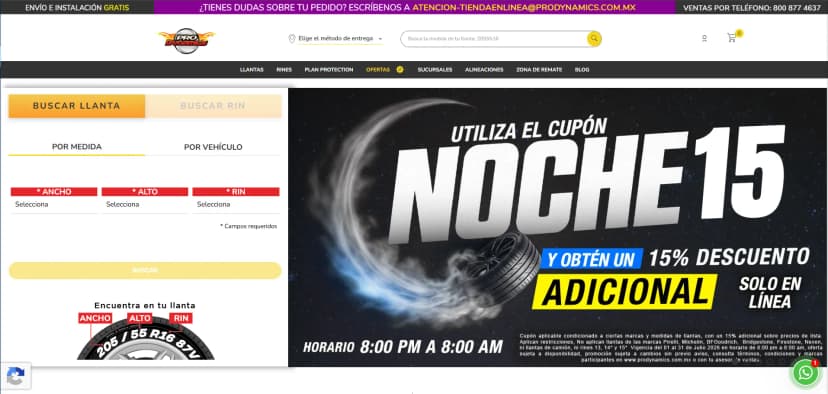Open the shopping cart icon
Image resolution: width=828 pixels, height=394 pixels.
click(x=731, y=37)
